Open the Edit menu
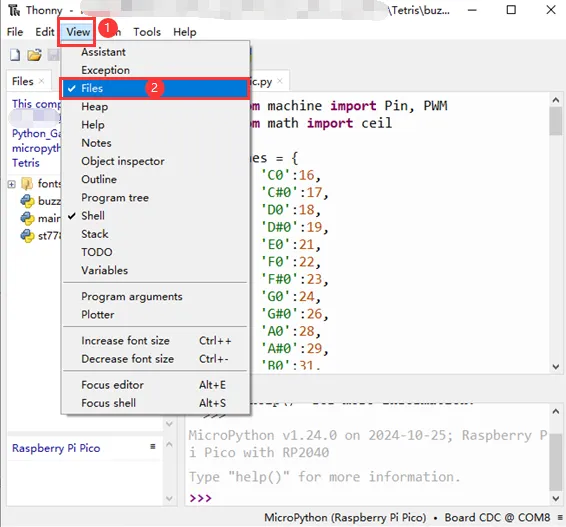Image resolution: width=566 pixels, height=527 pixels. pyautogui.click(x=45, y=32)
